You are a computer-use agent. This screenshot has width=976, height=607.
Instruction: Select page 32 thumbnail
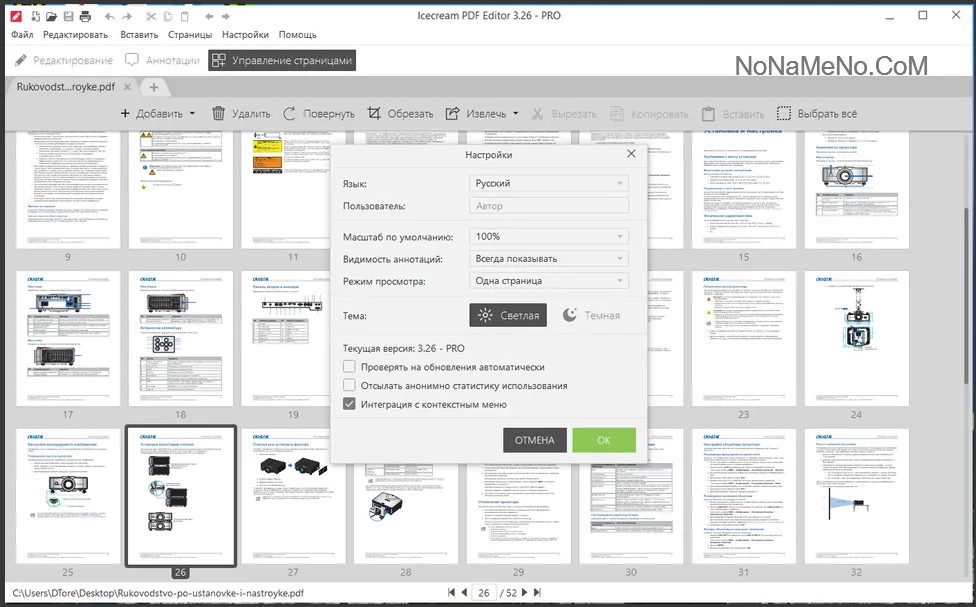click(x=856, y=495)
